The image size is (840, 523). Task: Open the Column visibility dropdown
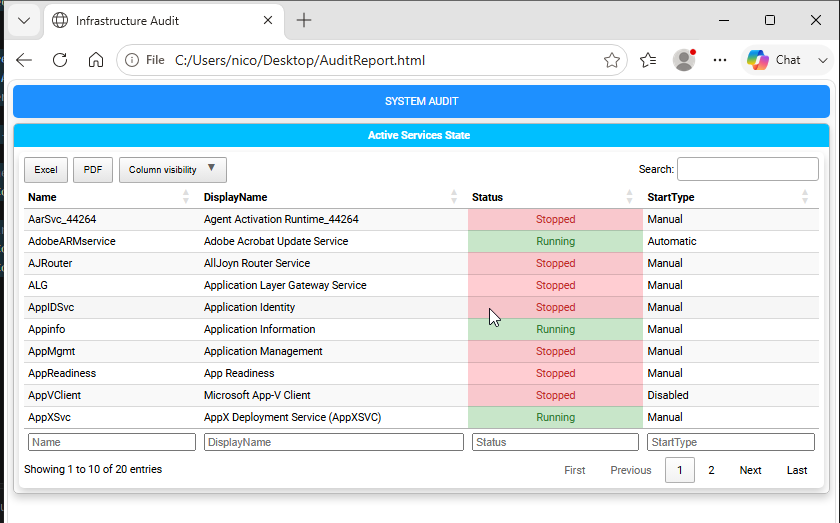pos(172,170)
